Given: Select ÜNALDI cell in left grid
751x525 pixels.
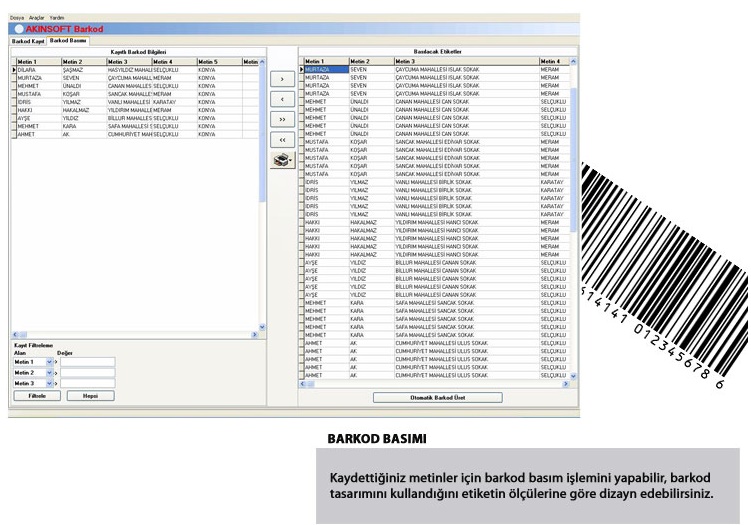Looking at the screenshot, I should coord(84,86).
